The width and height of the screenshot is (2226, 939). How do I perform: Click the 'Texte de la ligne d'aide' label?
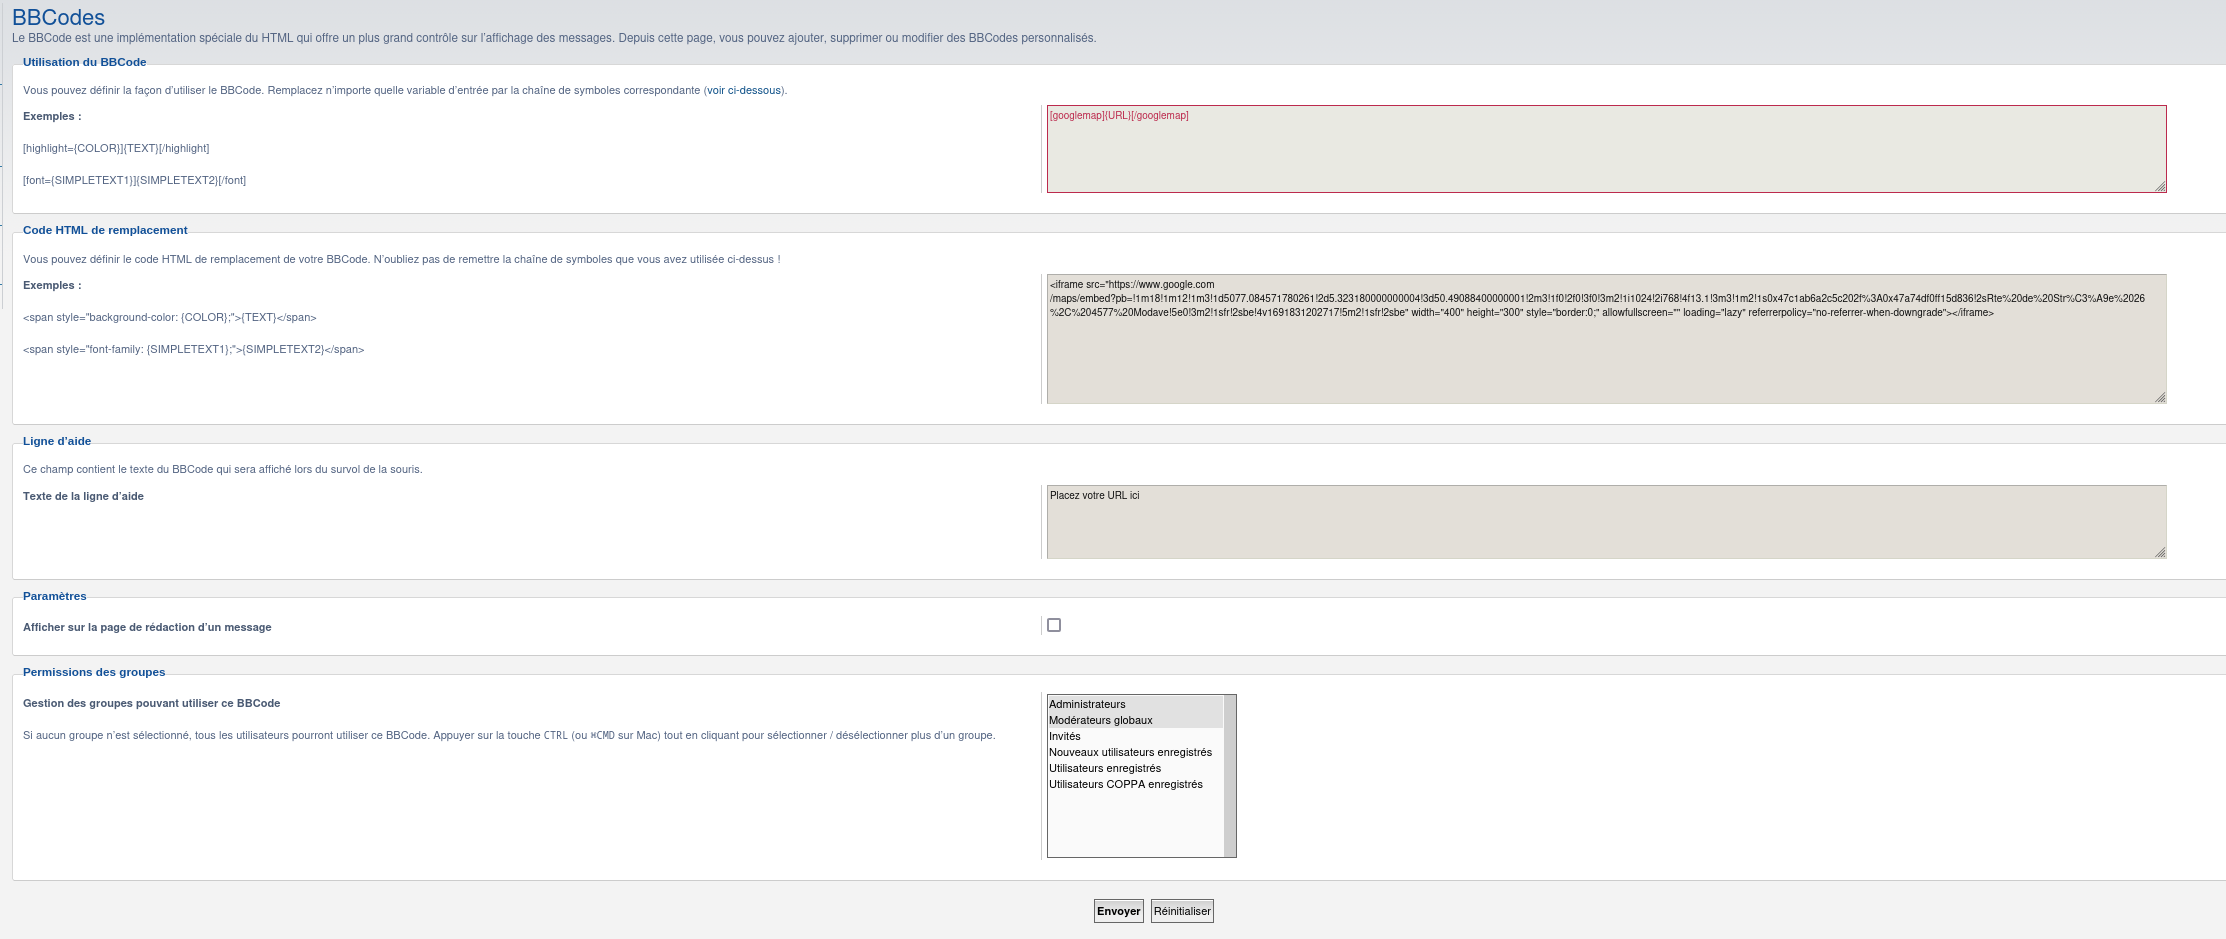(83, 496)
